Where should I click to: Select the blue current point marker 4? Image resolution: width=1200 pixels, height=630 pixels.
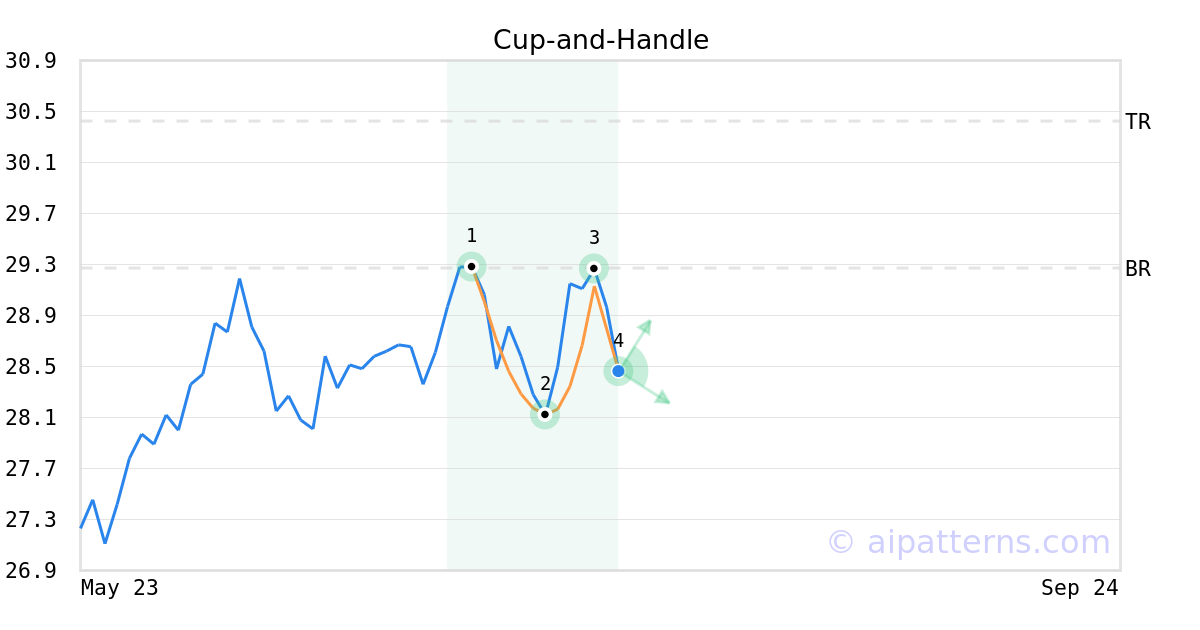tap(618, 371)
